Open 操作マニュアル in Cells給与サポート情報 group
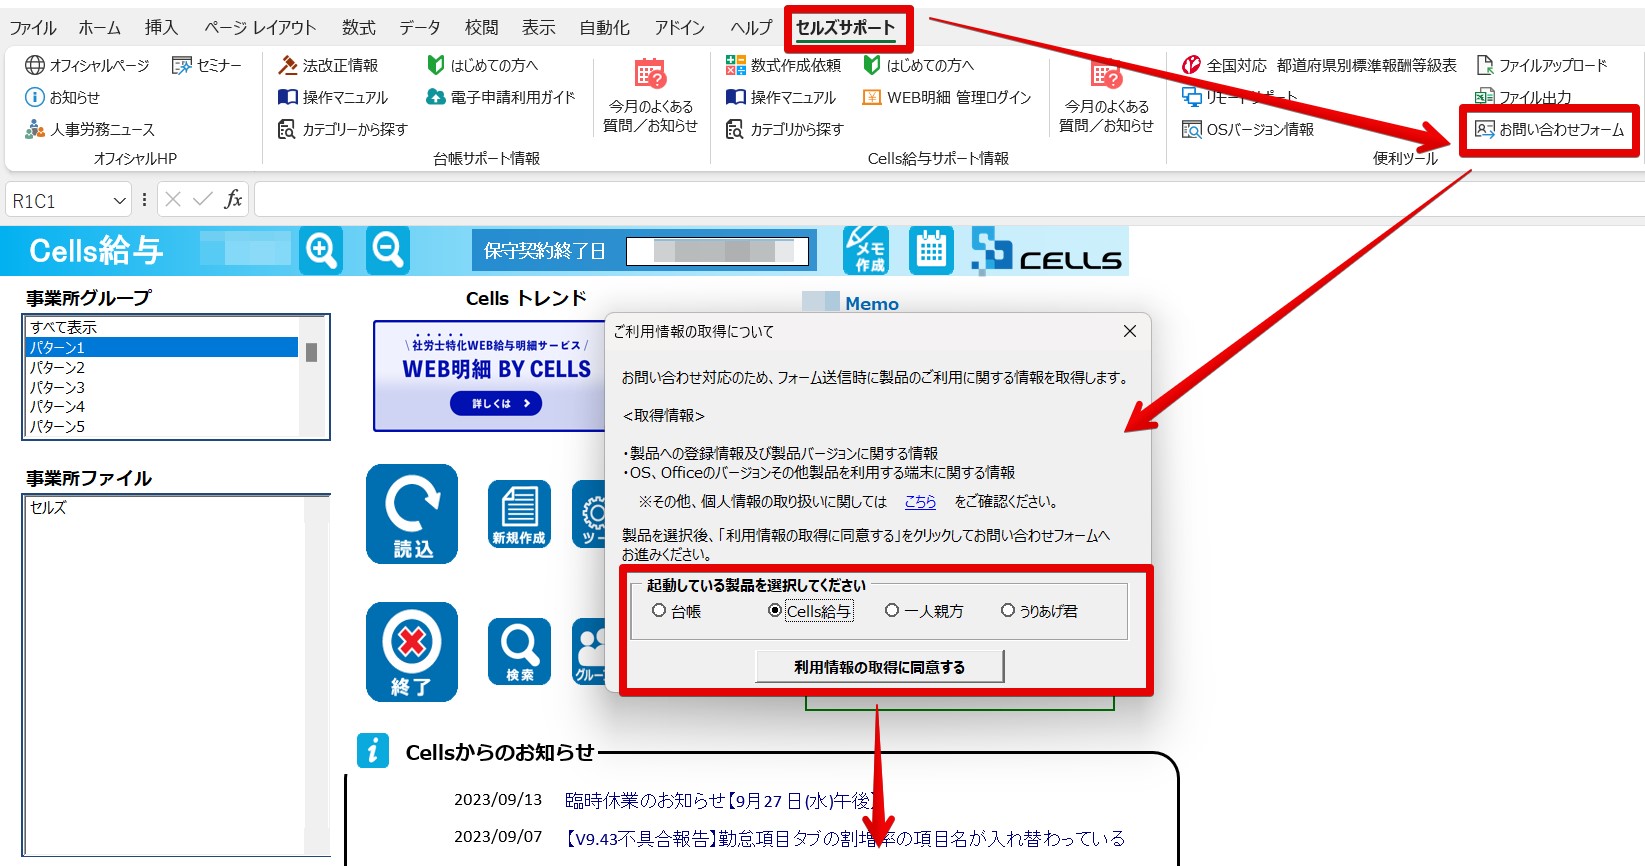The image size is (1645, 866). click(x=781, y=97)
